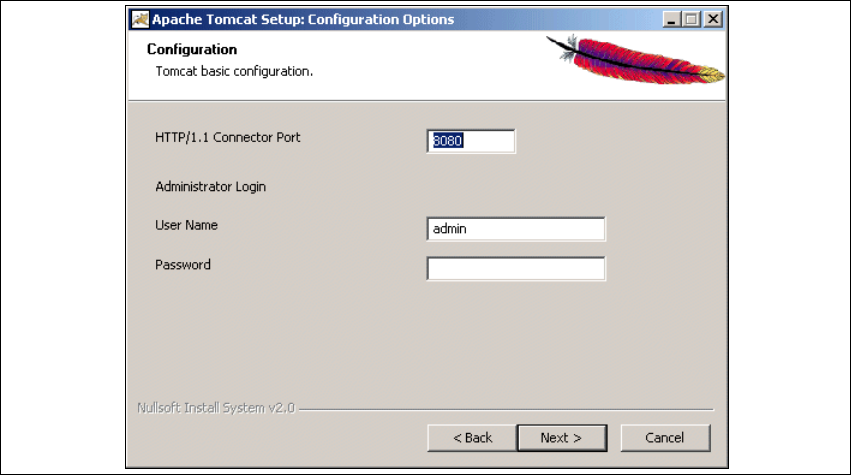Viewport: 851px width, 475px height.
Task: Click the Password label
Action: pyautogui.click(x=183, y=265)
